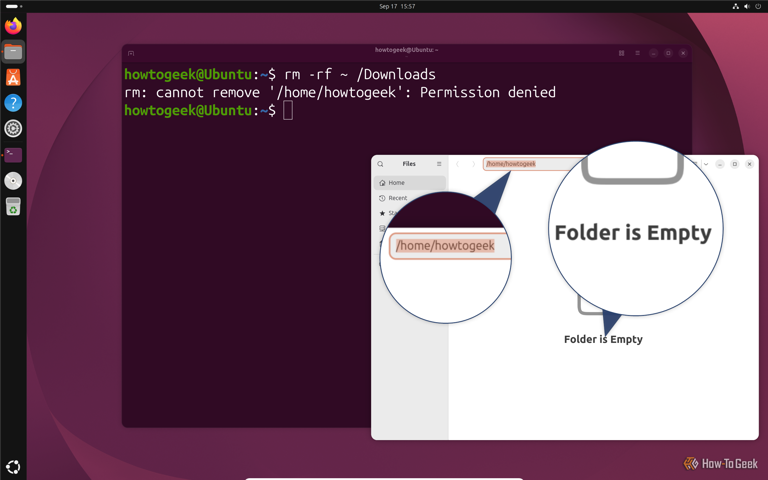Screen dimensions: 768x480
Task: Click the Files title in sidebar header
Action: click(x=409, y=164)
